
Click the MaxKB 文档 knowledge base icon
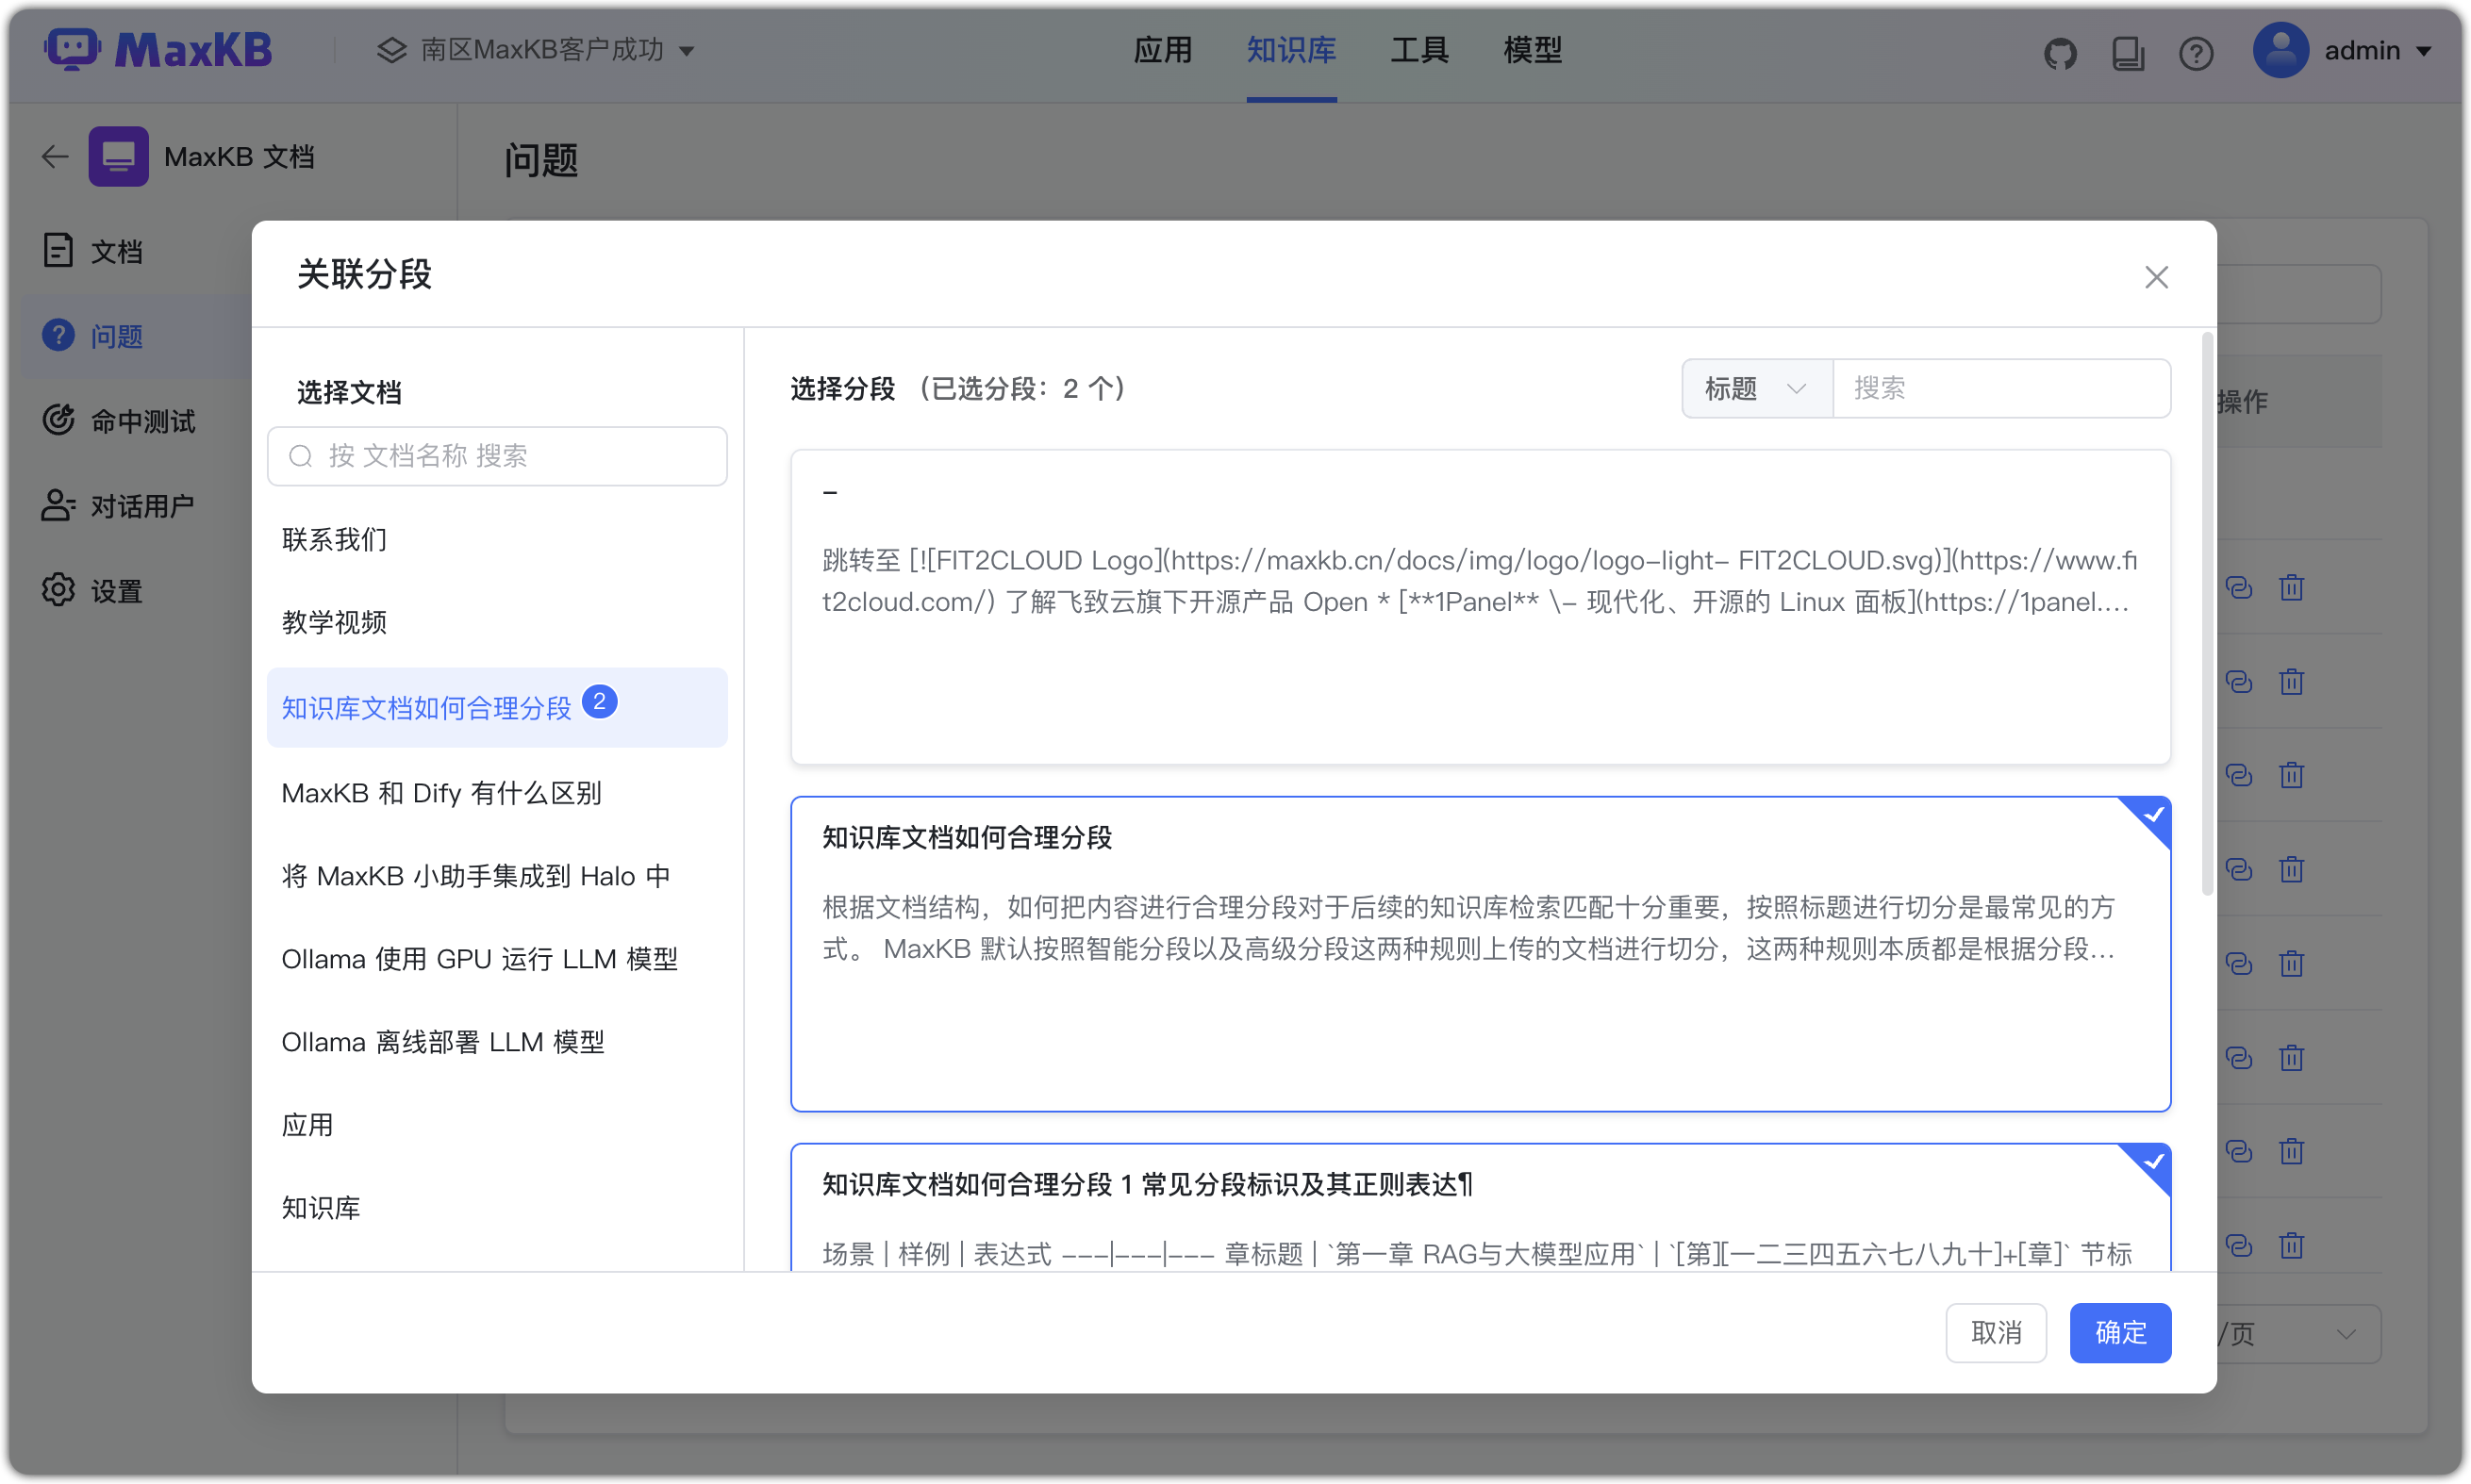(x=118, y=156)
